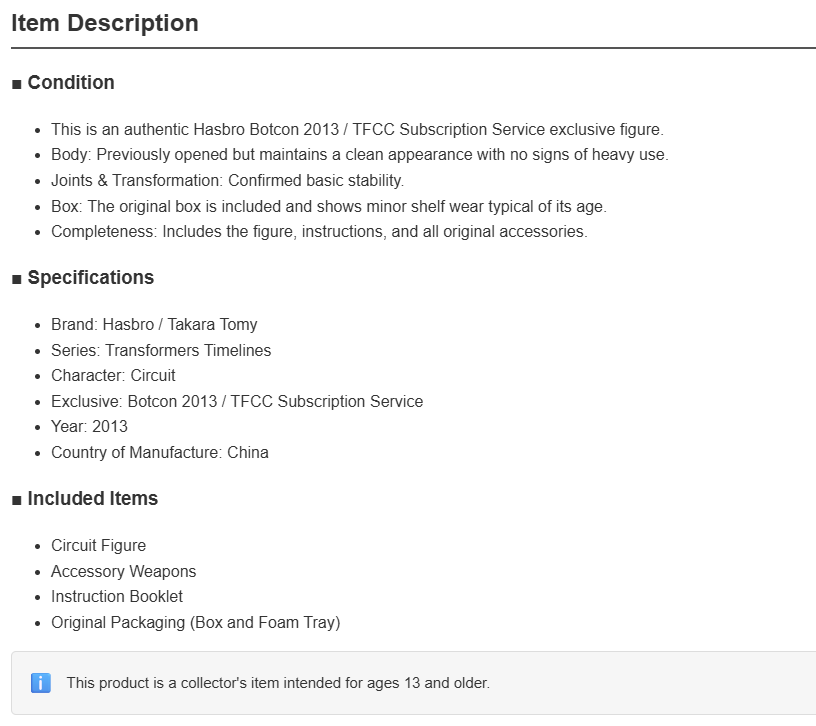Click the Box: original box included line
The height and width of the screenshot is (726, 816).
[x=329, y=207]
